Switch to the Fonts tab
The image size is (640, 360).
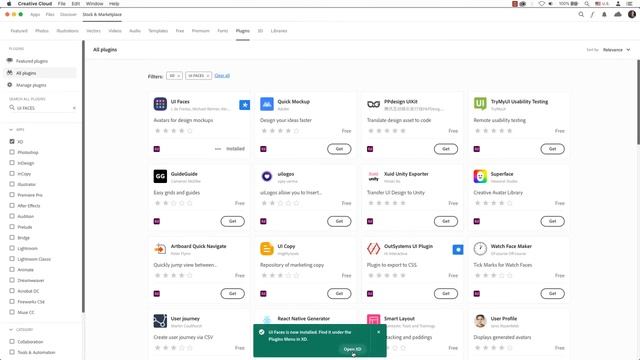click(x=222, y=31)
